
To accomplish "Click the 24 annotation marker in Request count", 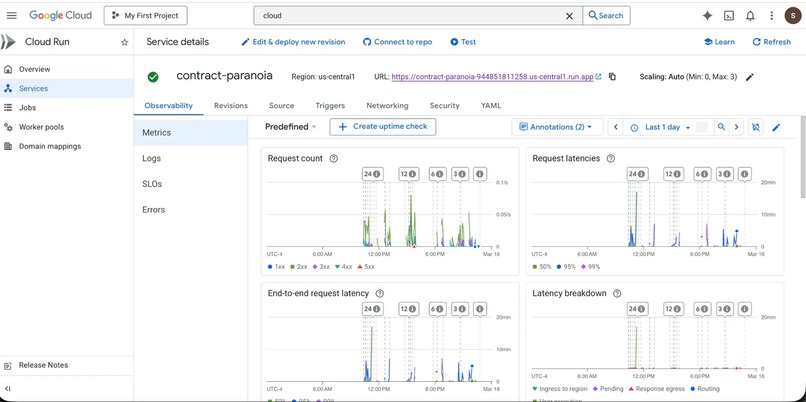I will (372, 174).
